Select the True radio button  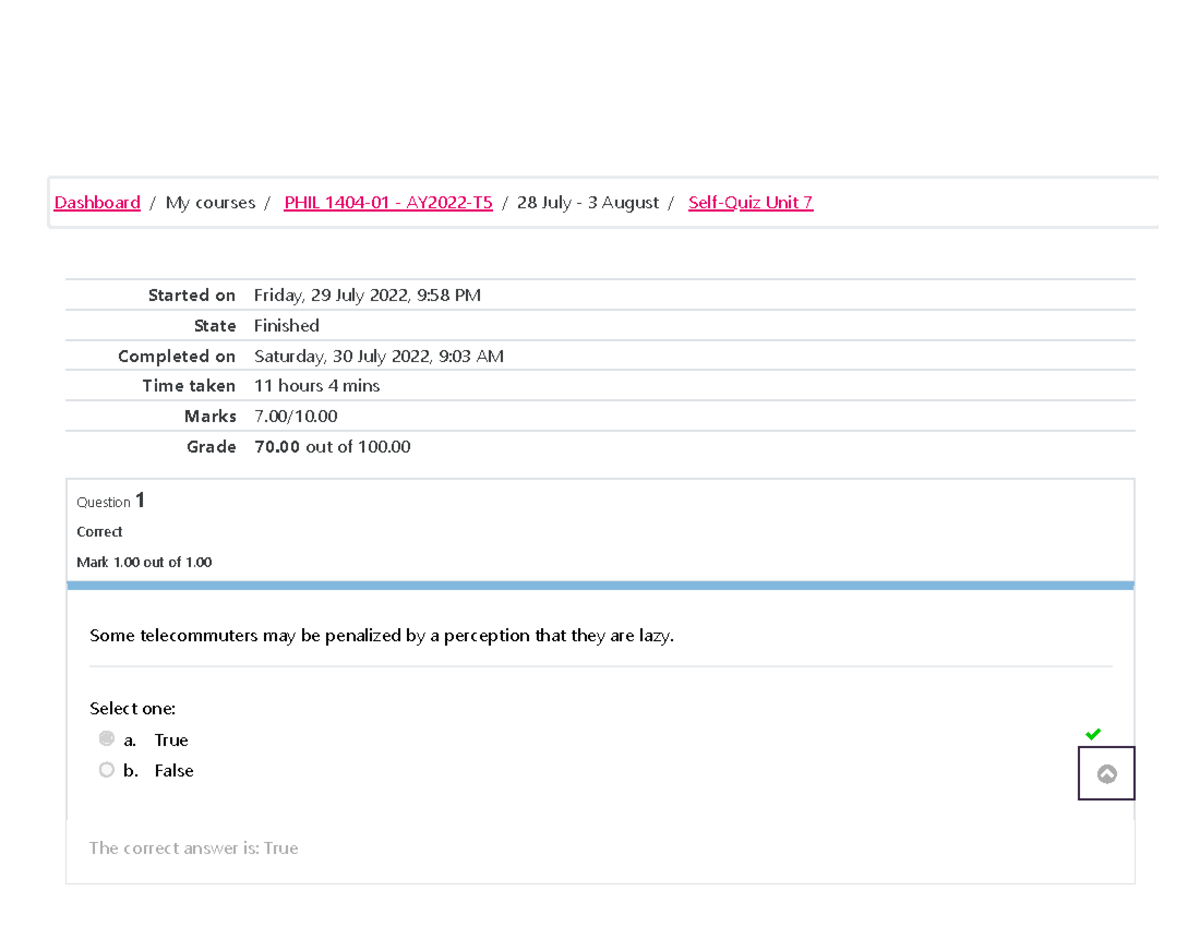pyautogui.click(x=107, y=739)
